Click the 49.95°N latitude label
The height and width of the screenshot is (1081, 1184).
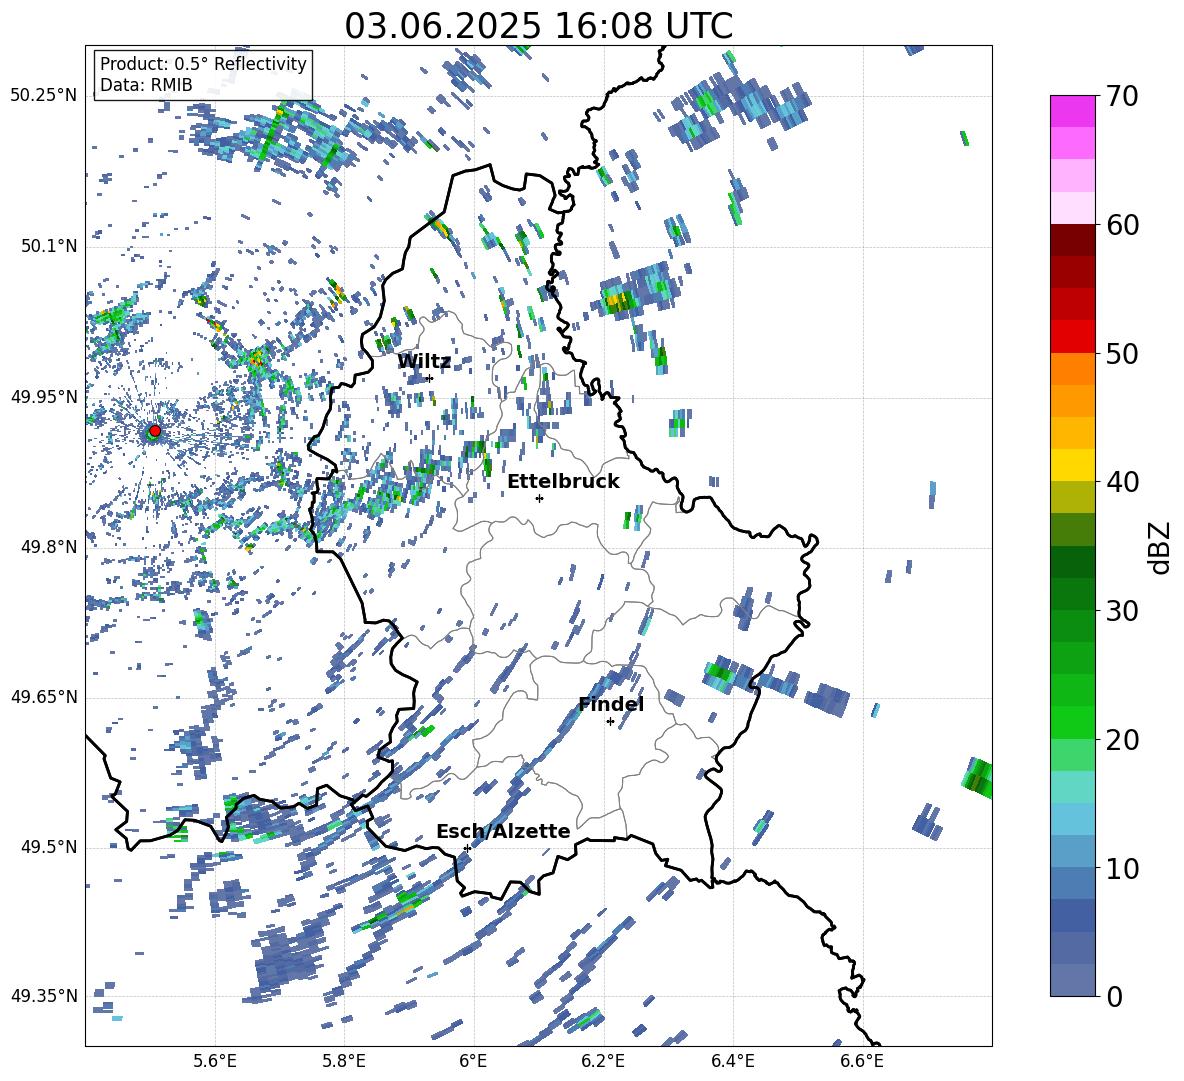point(44,396)
